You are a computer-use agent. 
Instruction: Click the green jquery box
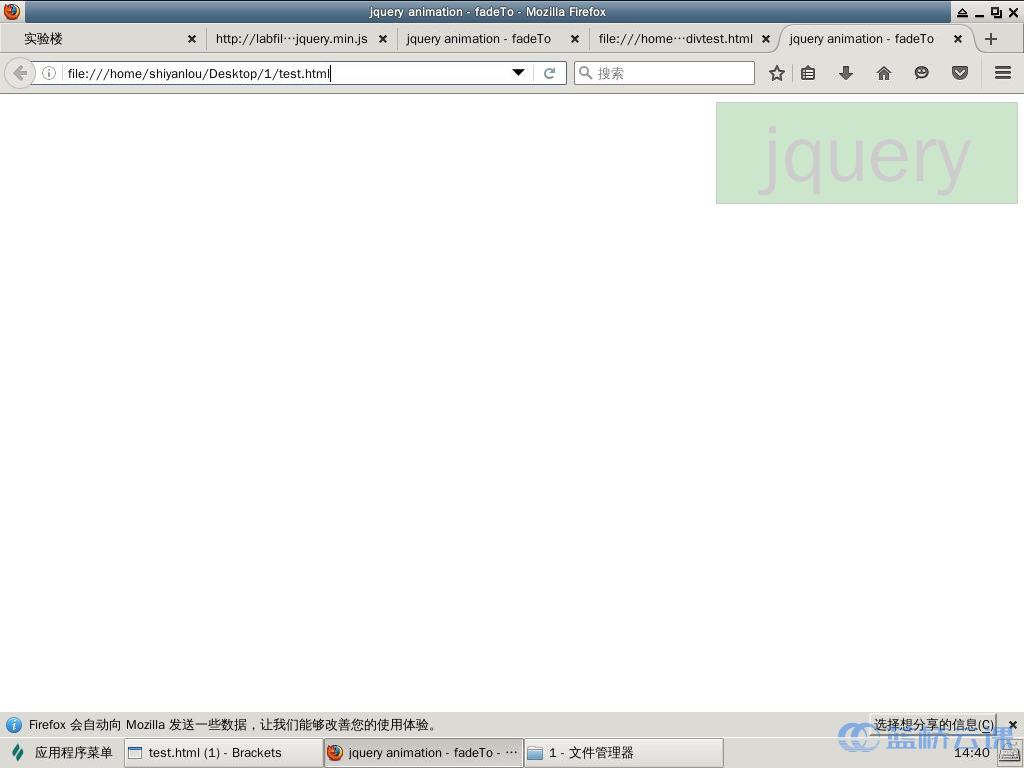click(x=866, y=153)
